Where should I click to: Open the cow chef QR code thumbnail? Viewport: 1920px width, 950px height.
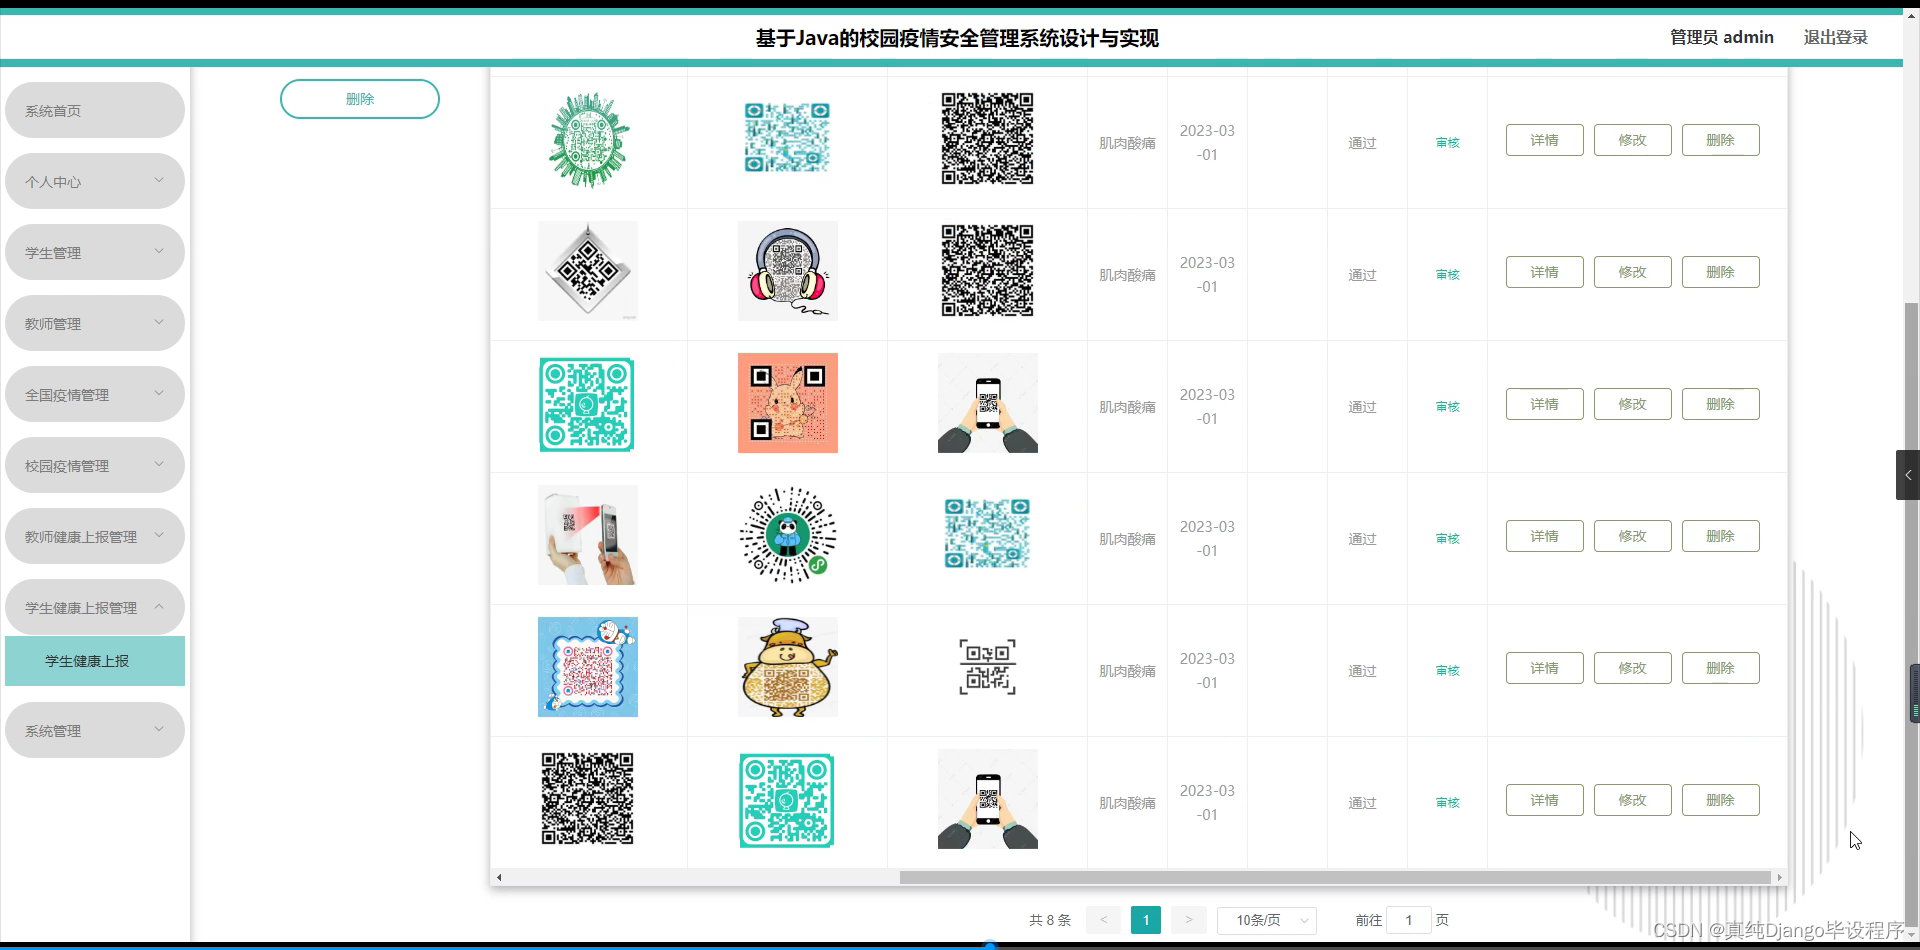[788, 667]
